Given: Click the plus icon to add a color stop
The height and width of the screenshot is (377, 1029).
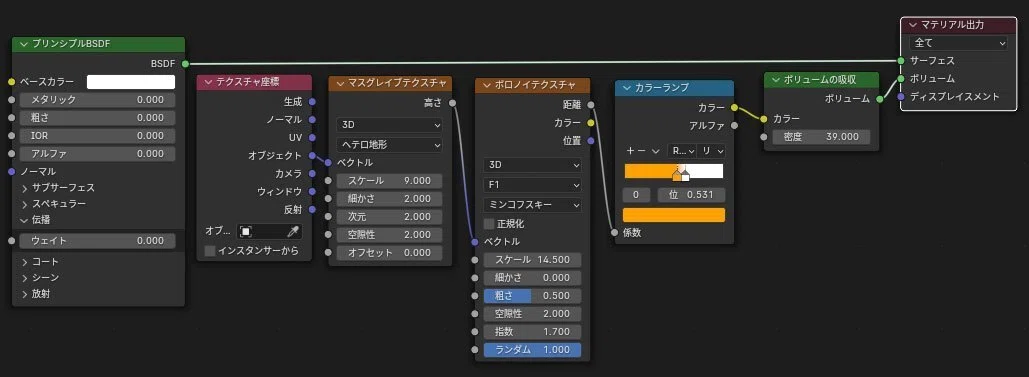Looking at the screenshot, I should [631, 150].
